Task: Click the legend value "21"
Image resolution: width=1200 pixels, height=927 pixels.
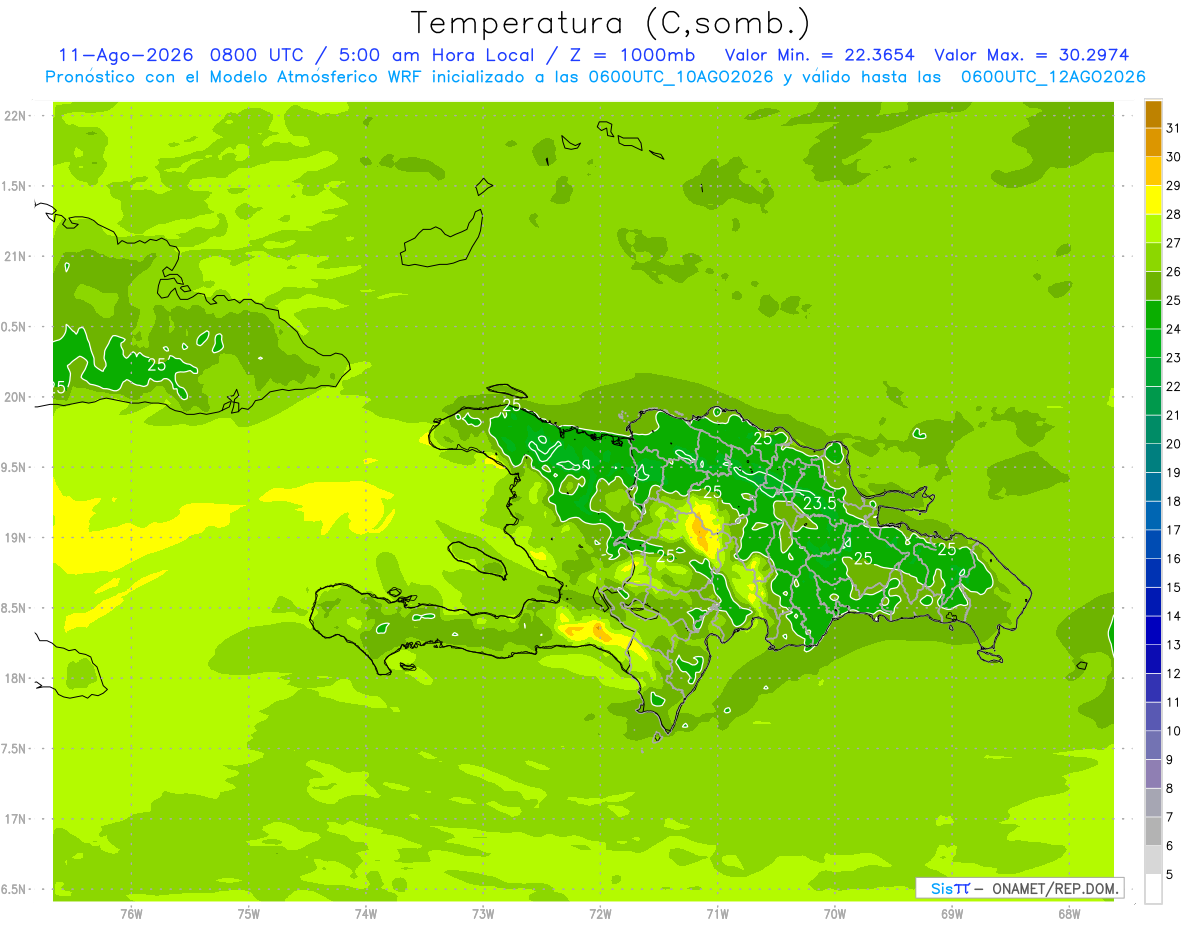Action: tap(1174, 415)
